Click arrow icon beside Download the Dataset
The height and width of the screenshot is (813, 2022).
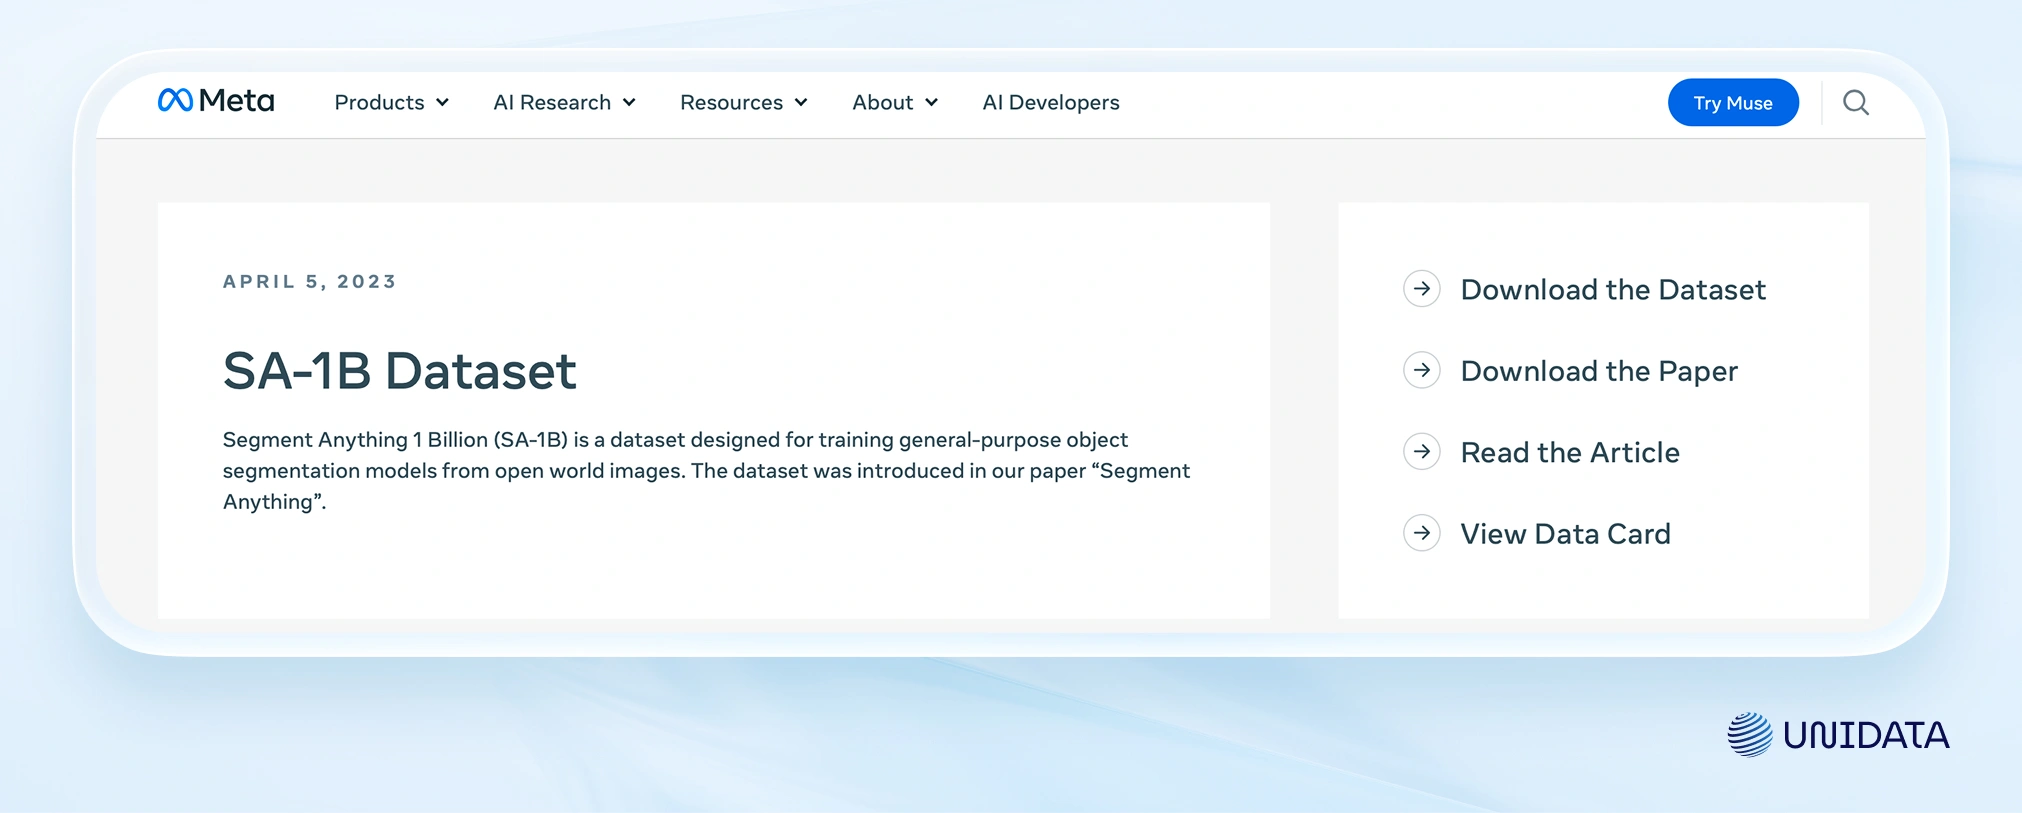click(1422, 289)
